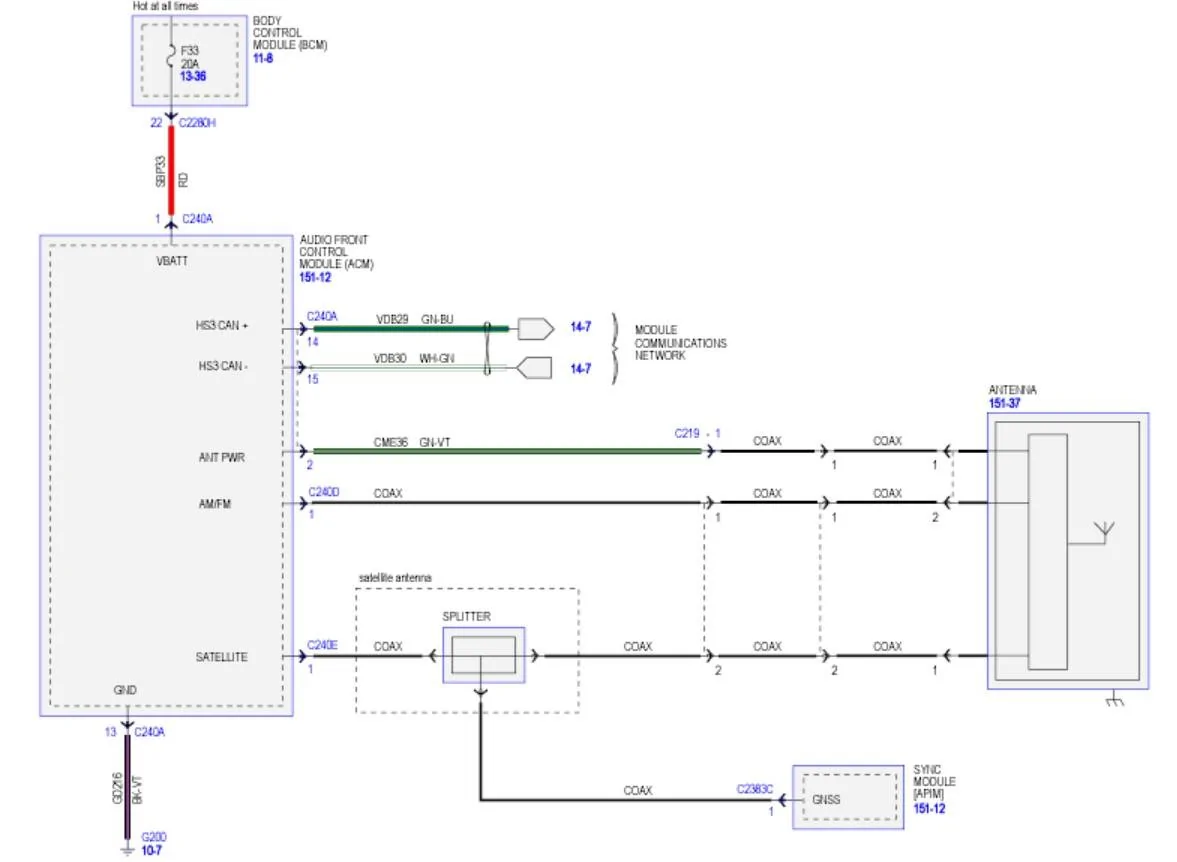Select the GNSS label in the SYNC module
Screen dimensions: 1177x862
pyautogui.click(x=826, y=800)
